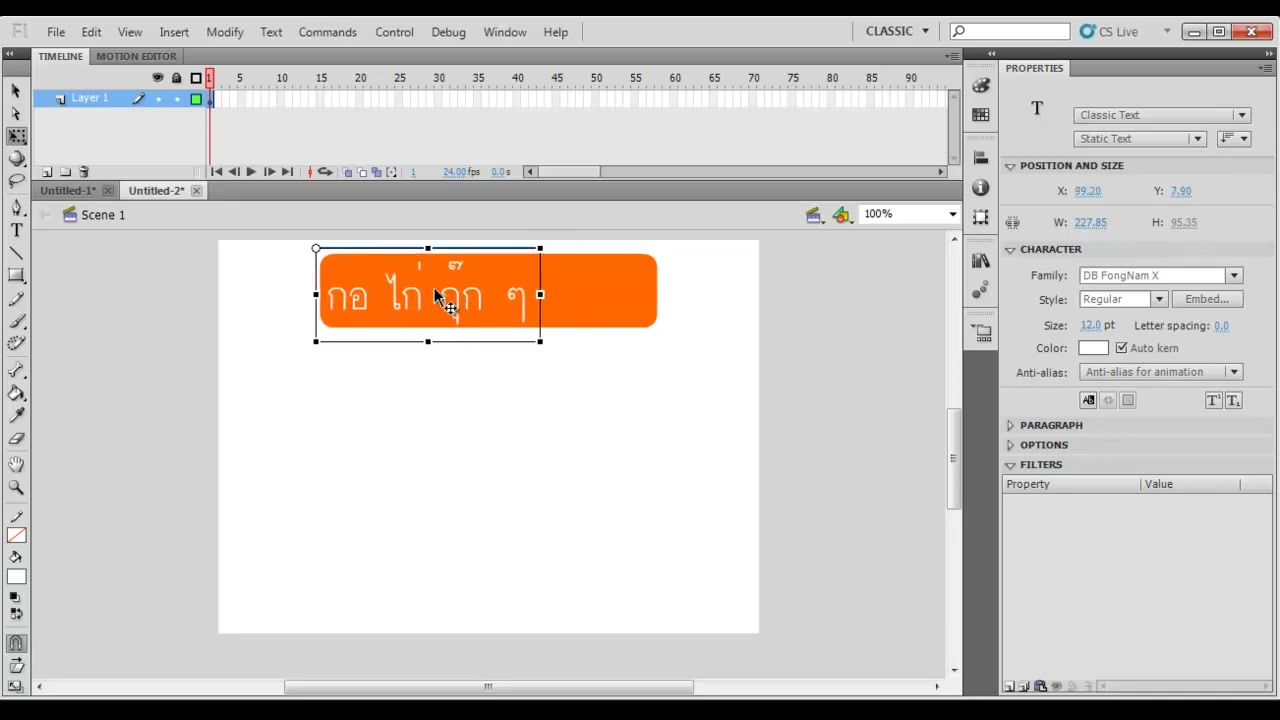The width and height of the screenshot is (1280, 720).
Task: Switch to Untitled-1* document tab
Action: (68, 190)
